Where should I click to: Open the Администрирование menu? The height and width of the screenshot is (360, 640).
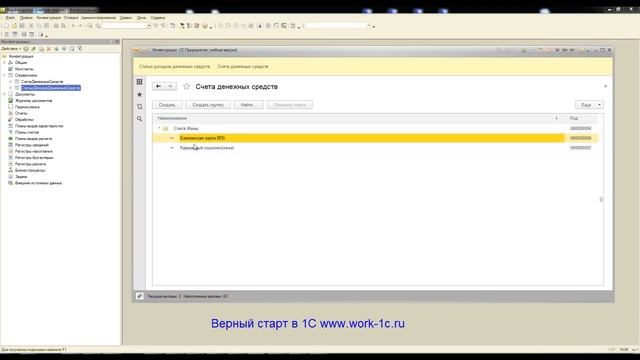tap(98, 18)
